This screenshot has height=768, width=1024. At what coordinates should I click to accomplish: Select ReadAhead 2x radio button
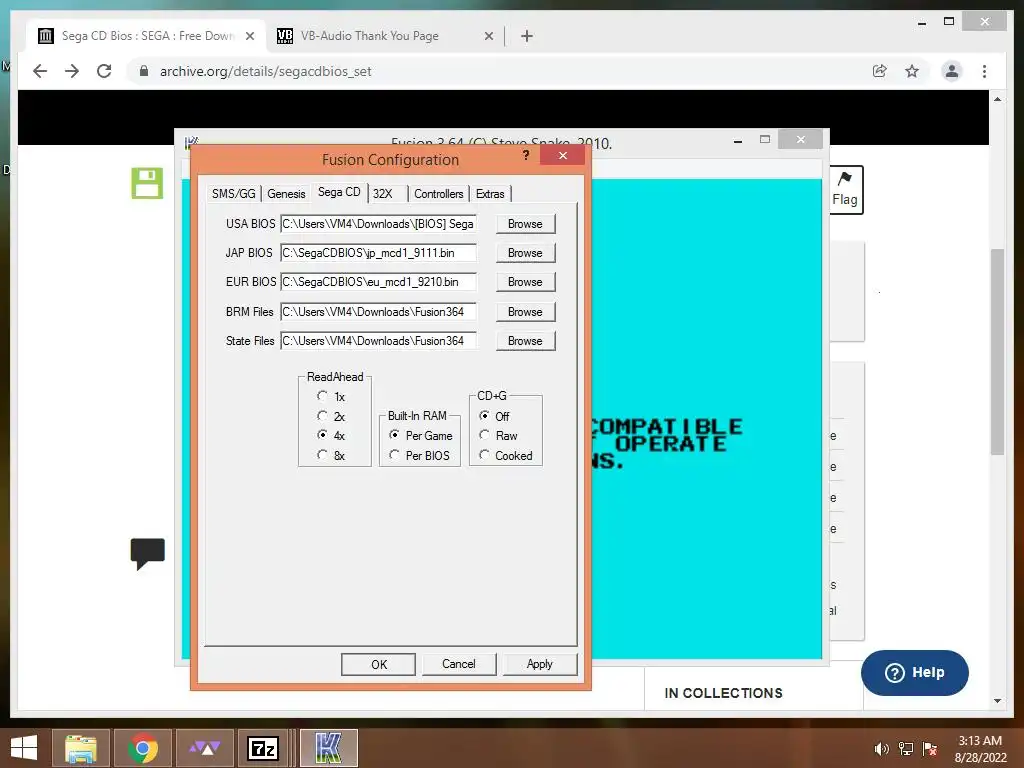322,415
